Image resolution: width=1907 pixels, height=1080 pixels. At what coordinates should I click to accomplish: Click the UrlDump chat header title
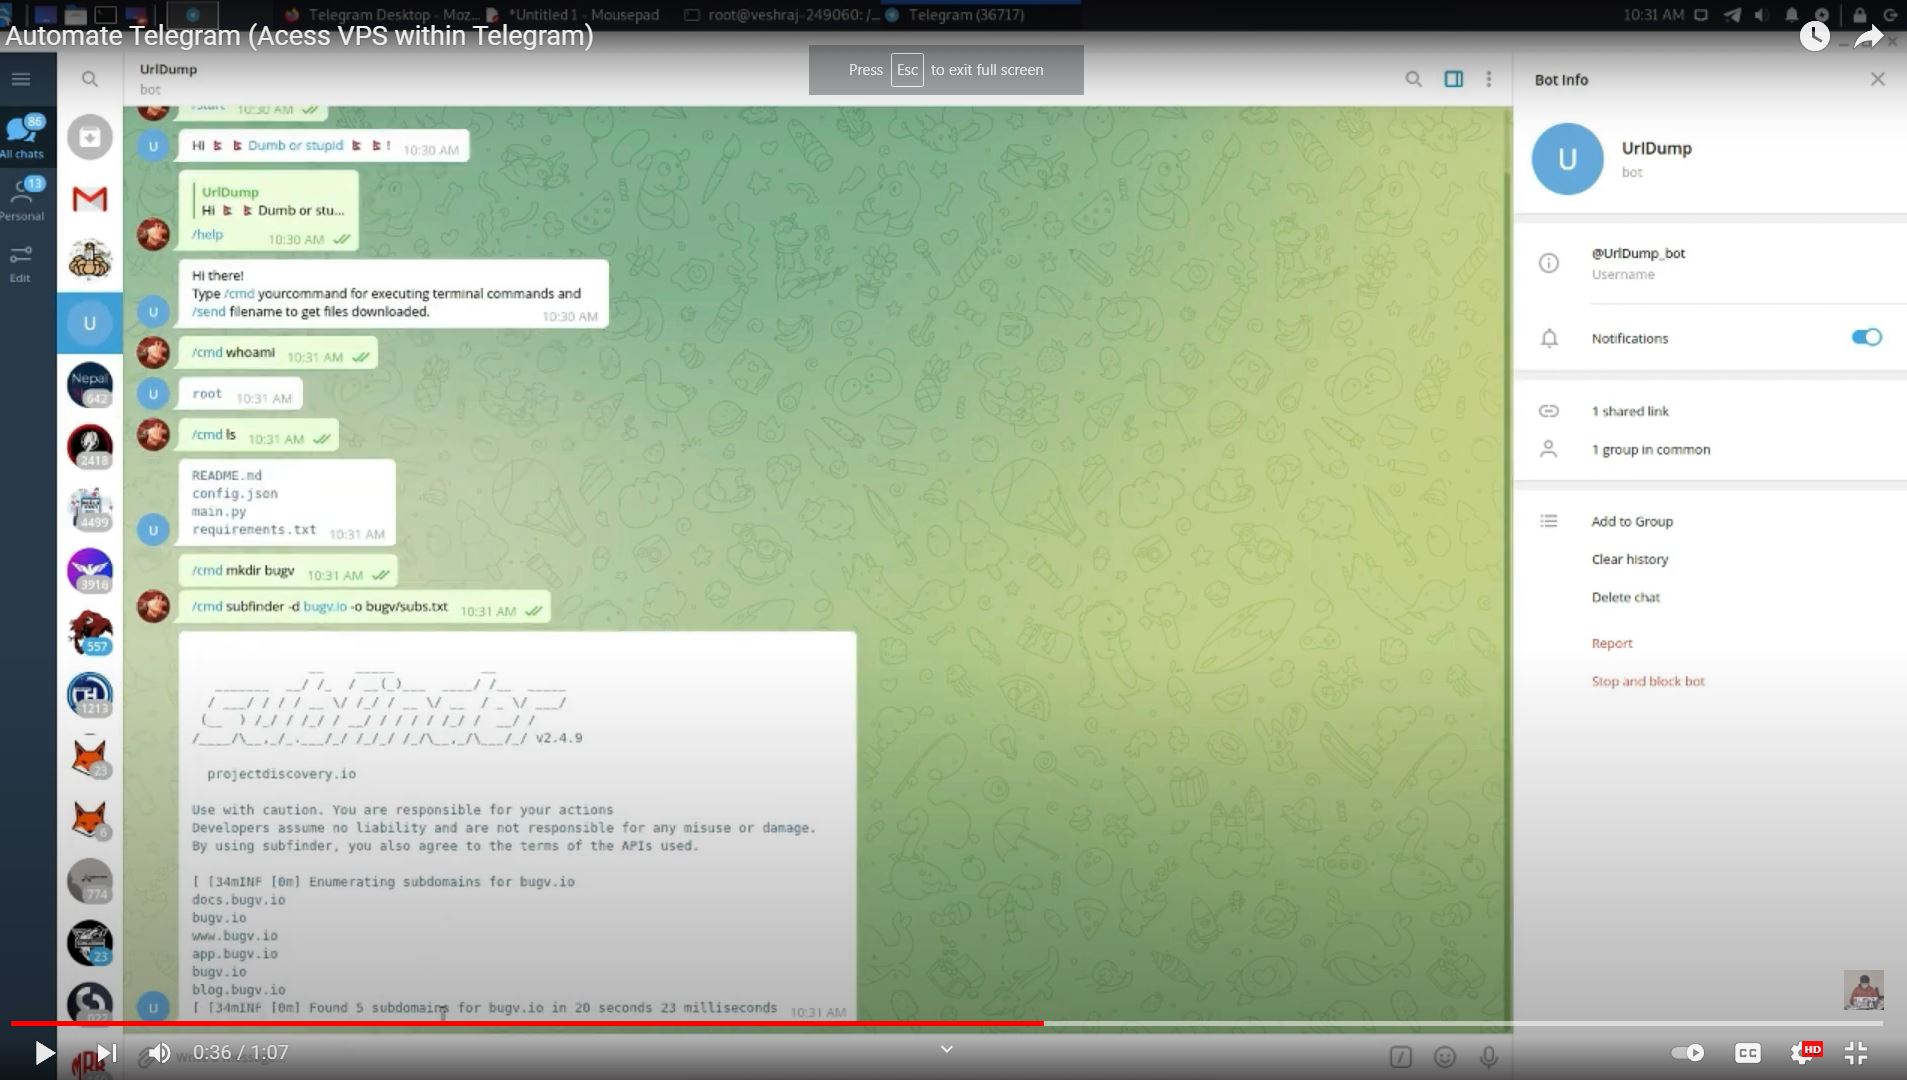(x=168, y=69)
